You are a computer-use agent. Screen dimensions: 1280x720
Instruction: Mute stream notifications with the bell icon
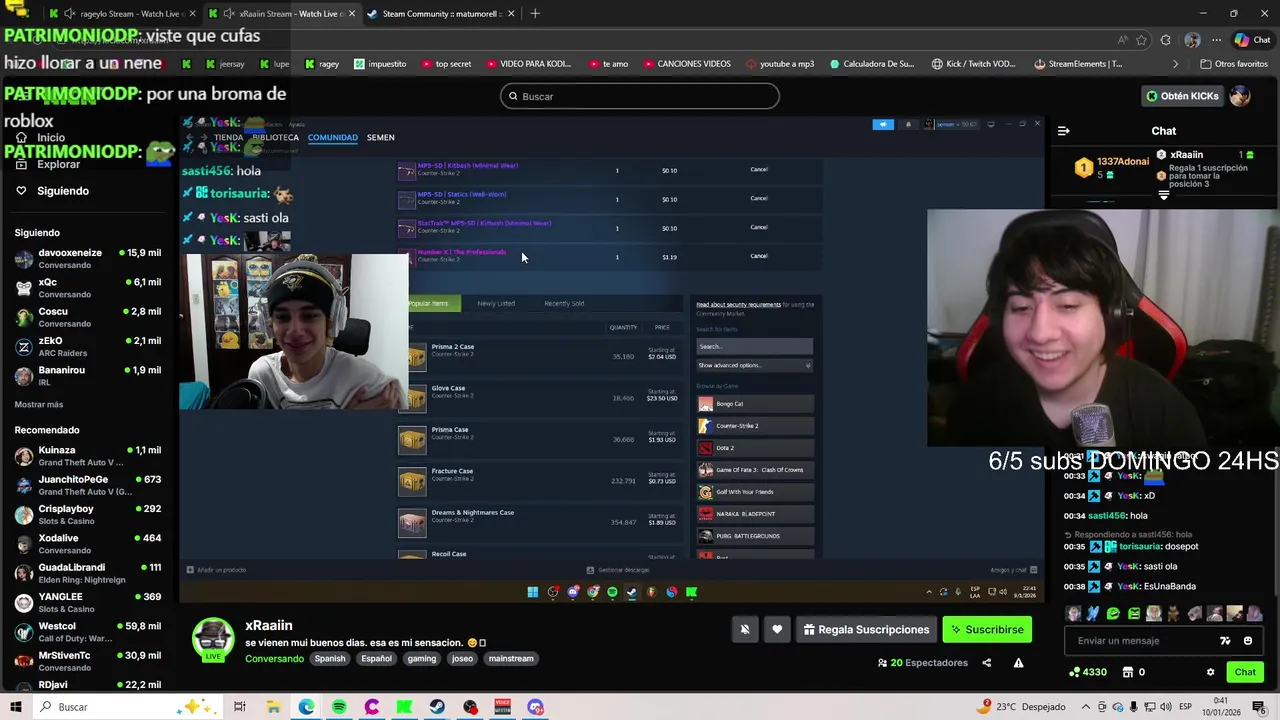point(745,629)
